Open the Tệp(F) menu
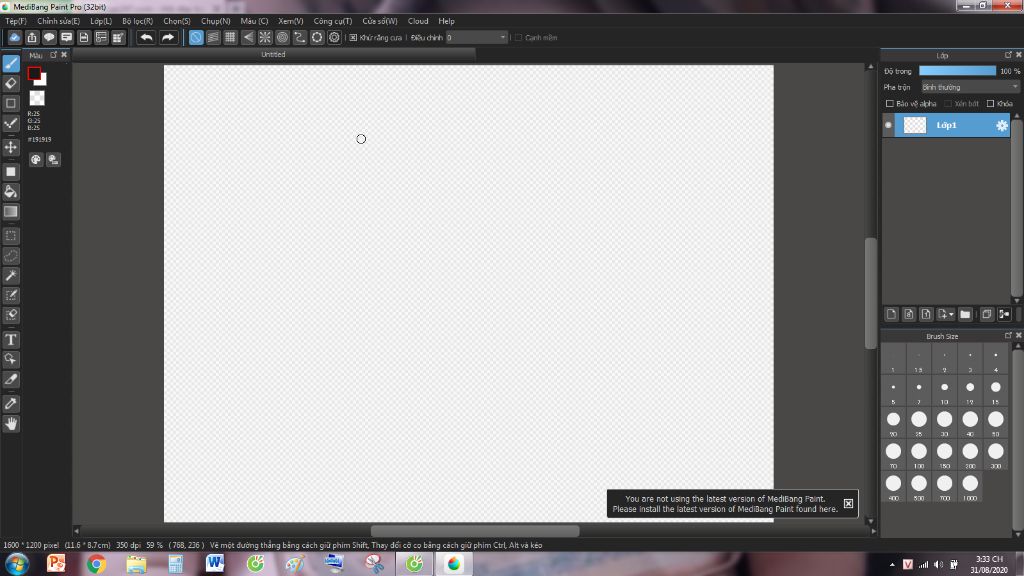Viewport: 1024px width, 576px height. coord(16,21)
